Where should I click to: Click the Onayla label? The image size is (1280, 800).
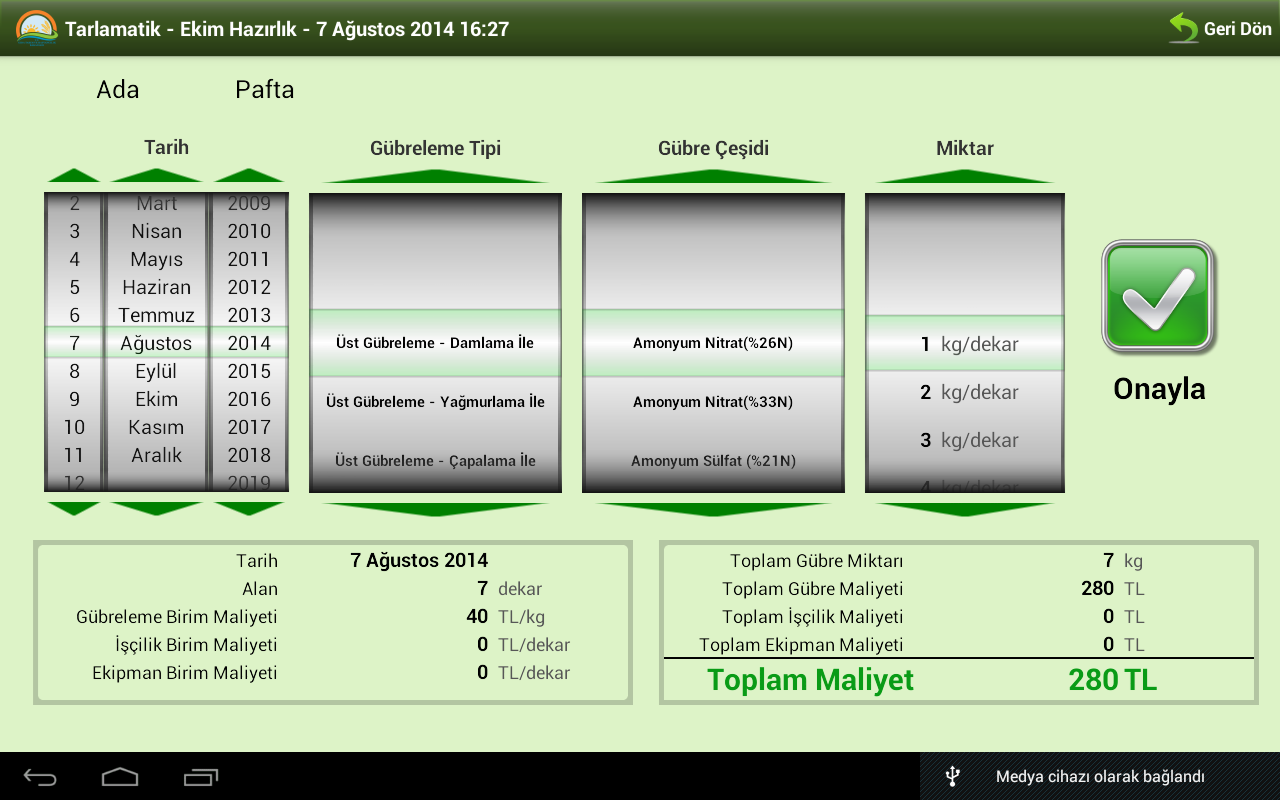(1159, 389)
